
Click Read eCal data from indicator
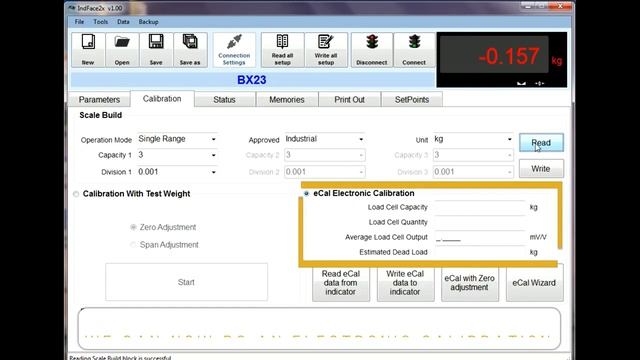point(341,283)
